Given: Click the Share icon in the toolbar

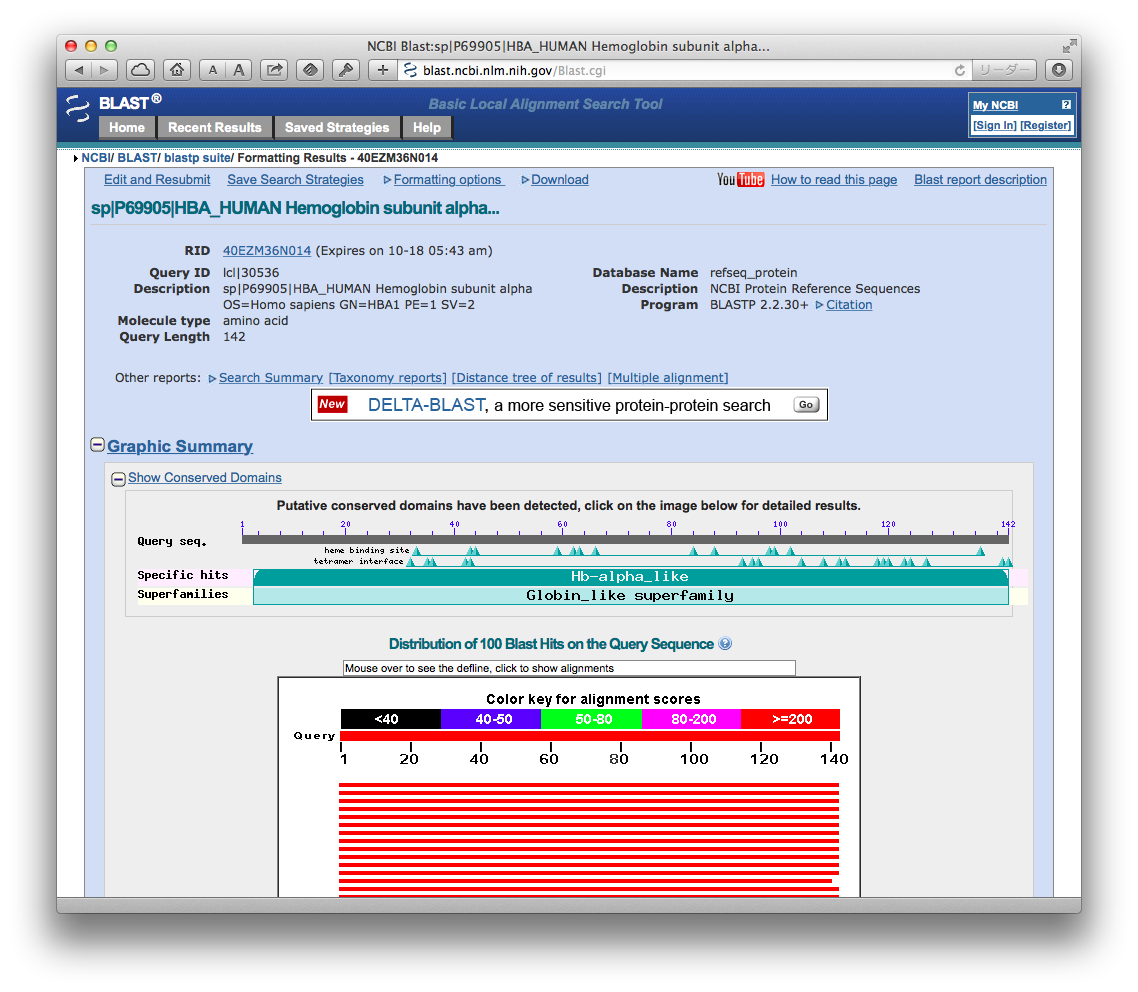Looking at the screenshot, I should click(273, 70).
